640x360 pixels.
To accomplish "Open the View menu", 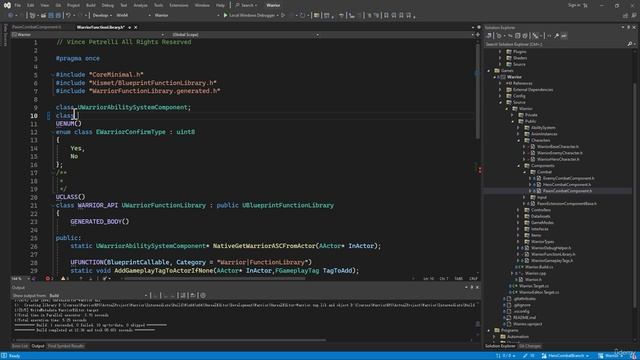I will pyautogui.click(x=44, y=5).
